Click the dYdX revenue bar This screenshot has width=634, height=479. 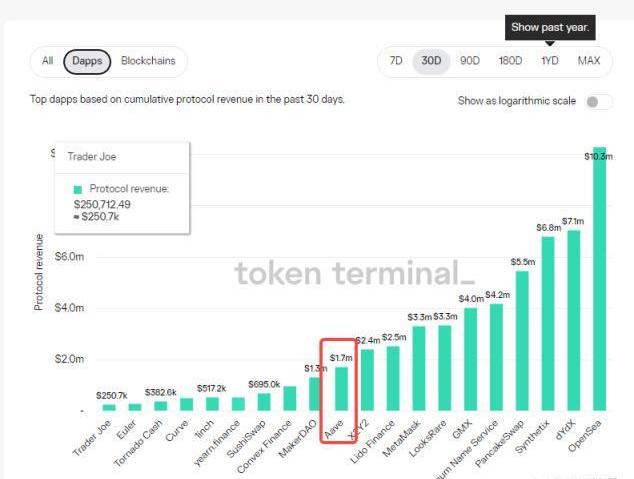click(x=573, y=320)
